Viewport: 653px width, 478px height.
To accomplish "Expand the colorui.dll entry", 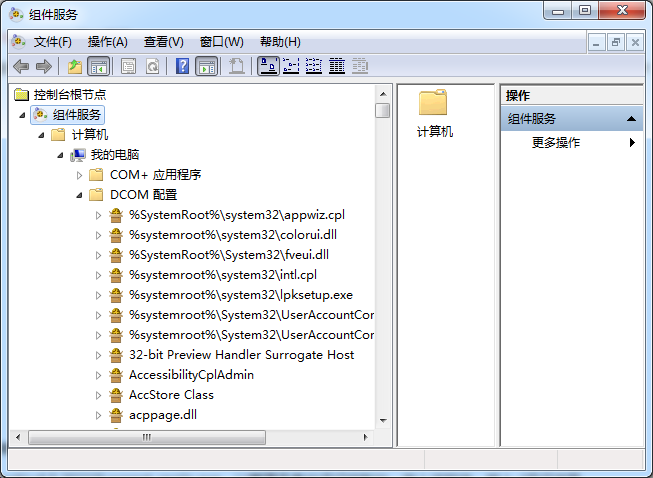I will (x=98, y=235).
